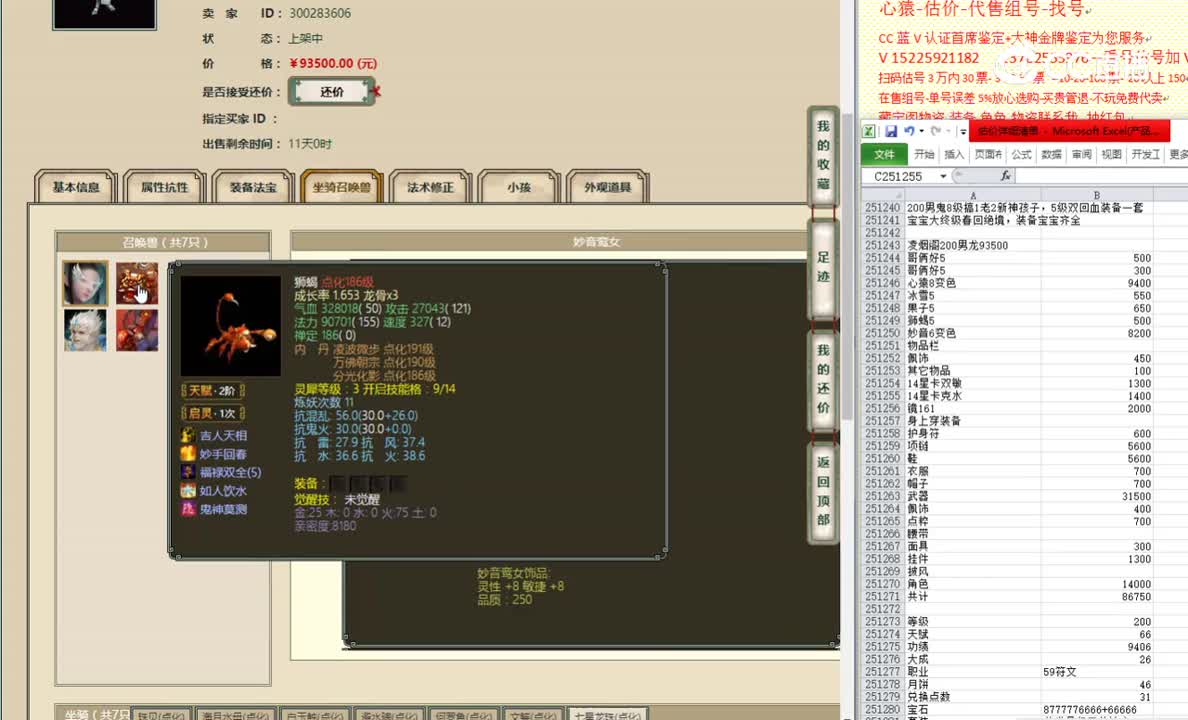Screen dimensions: 1188x720
Task: Open the 文件 tab in Excel
Action: (x=884, y=155)
